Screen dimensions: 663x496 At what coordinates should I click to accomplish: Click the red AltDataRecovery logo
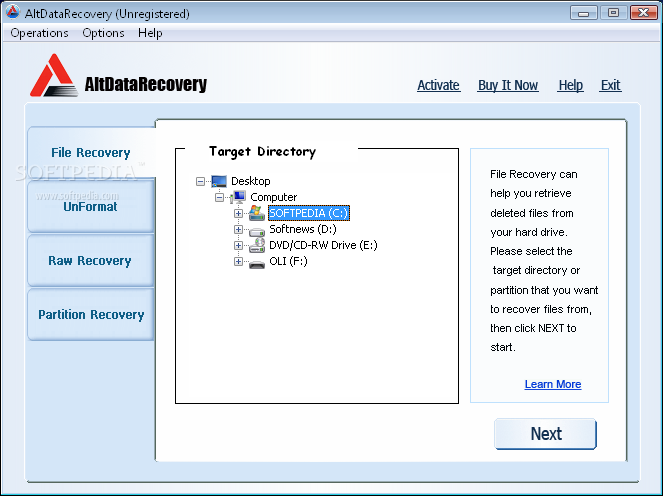click(54, 76)
